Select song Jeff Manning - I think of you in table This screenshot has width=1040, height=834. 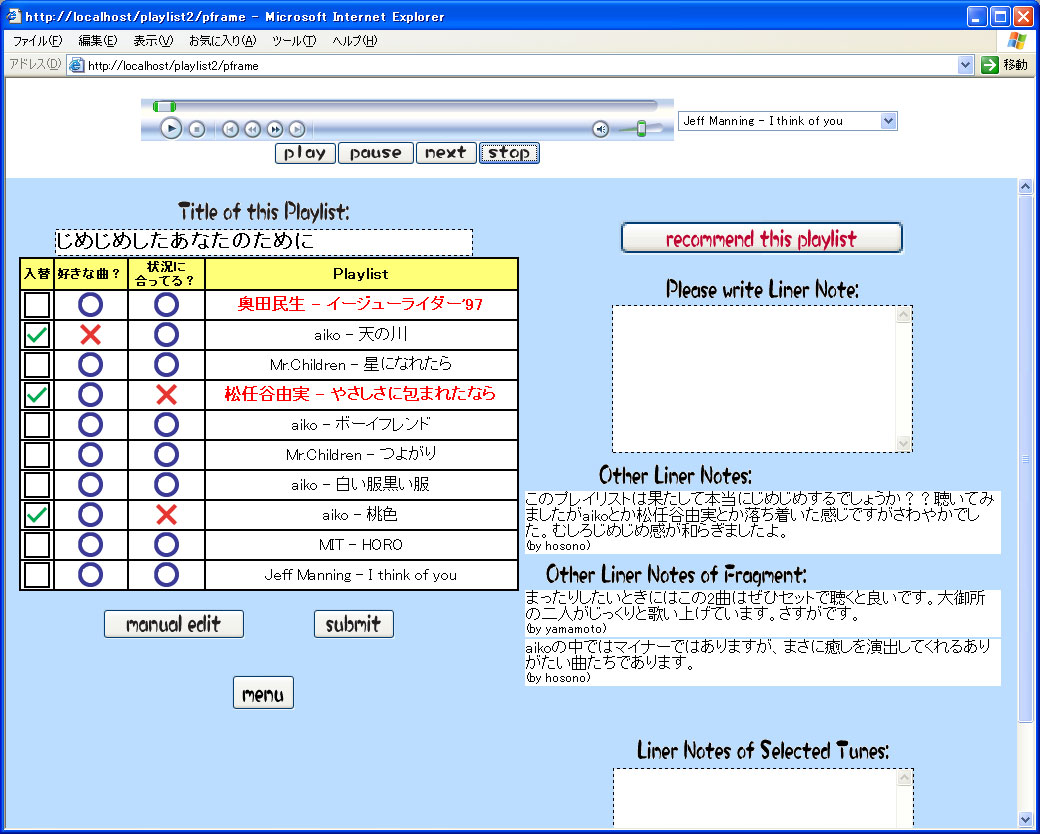click(x=361, y=575)
